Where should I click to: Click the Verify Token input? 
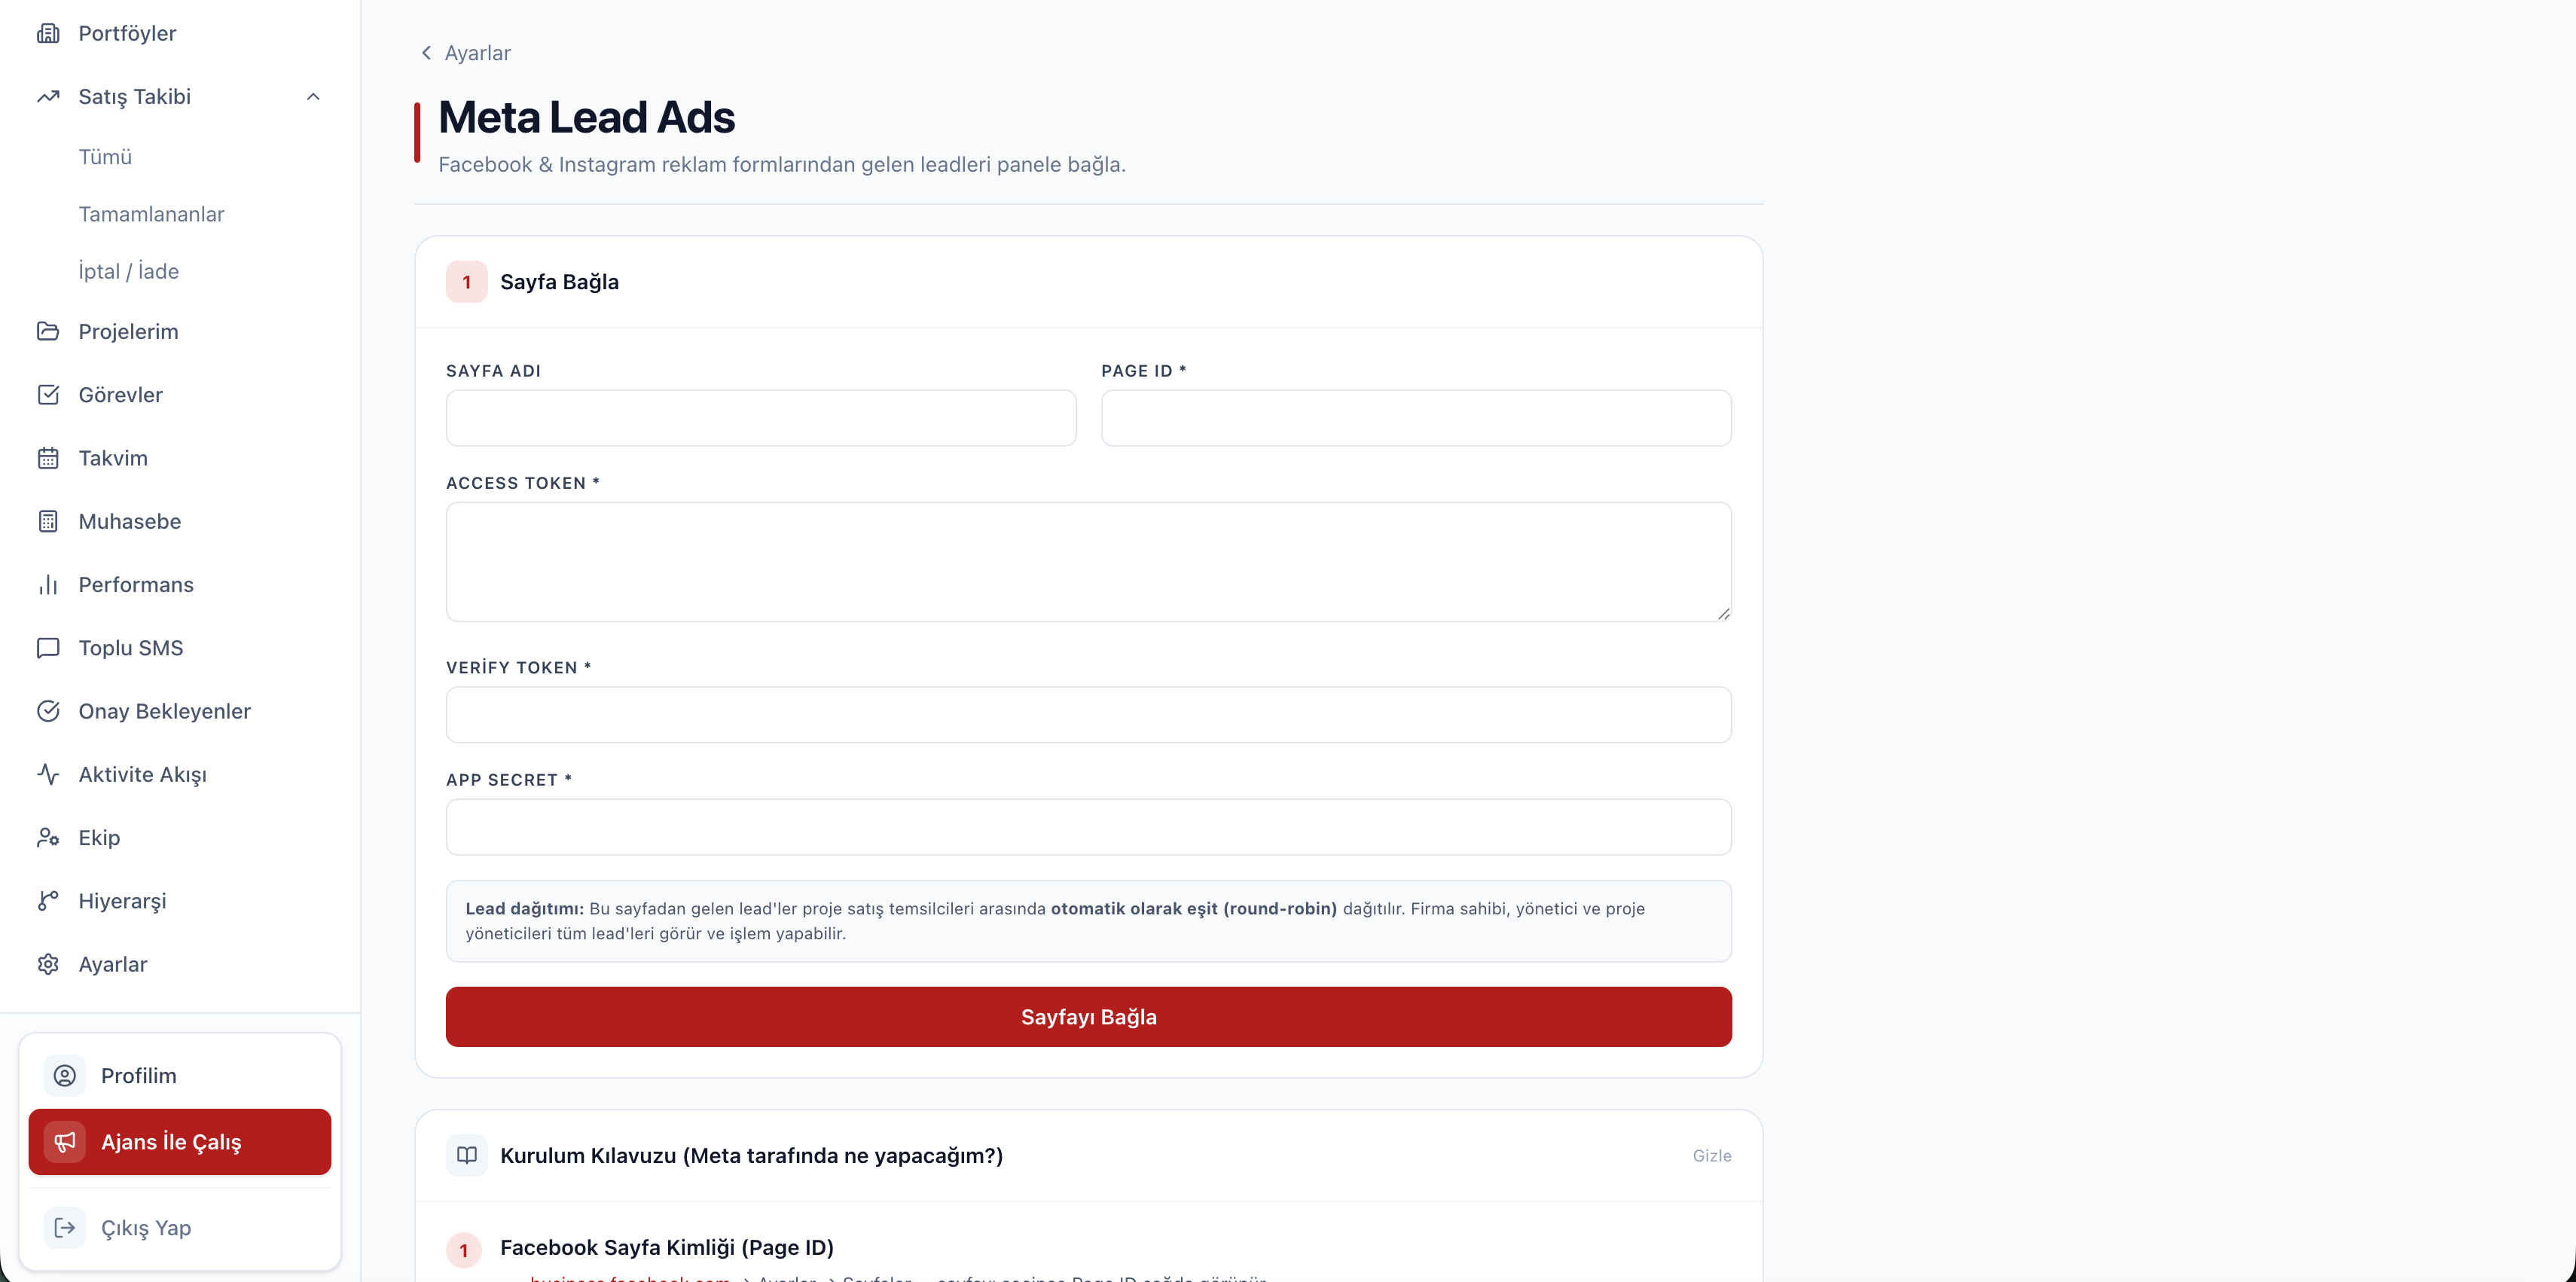pyautogui.click(x=1088, y=714)
